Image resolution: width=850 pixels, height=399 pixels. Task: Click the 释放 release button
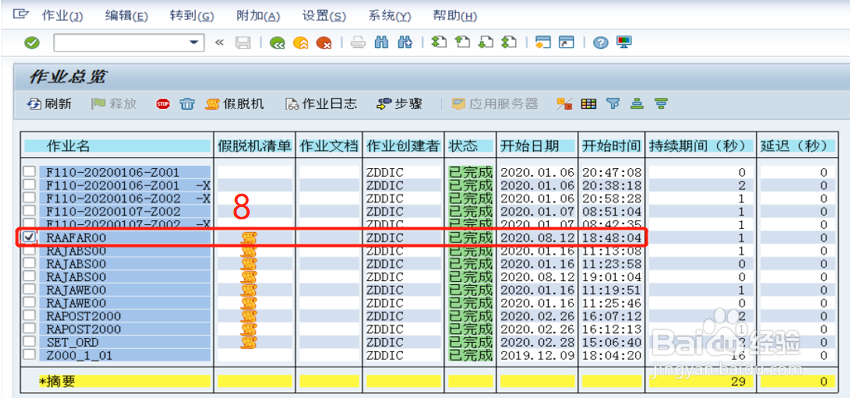click(x=114, y=104)
